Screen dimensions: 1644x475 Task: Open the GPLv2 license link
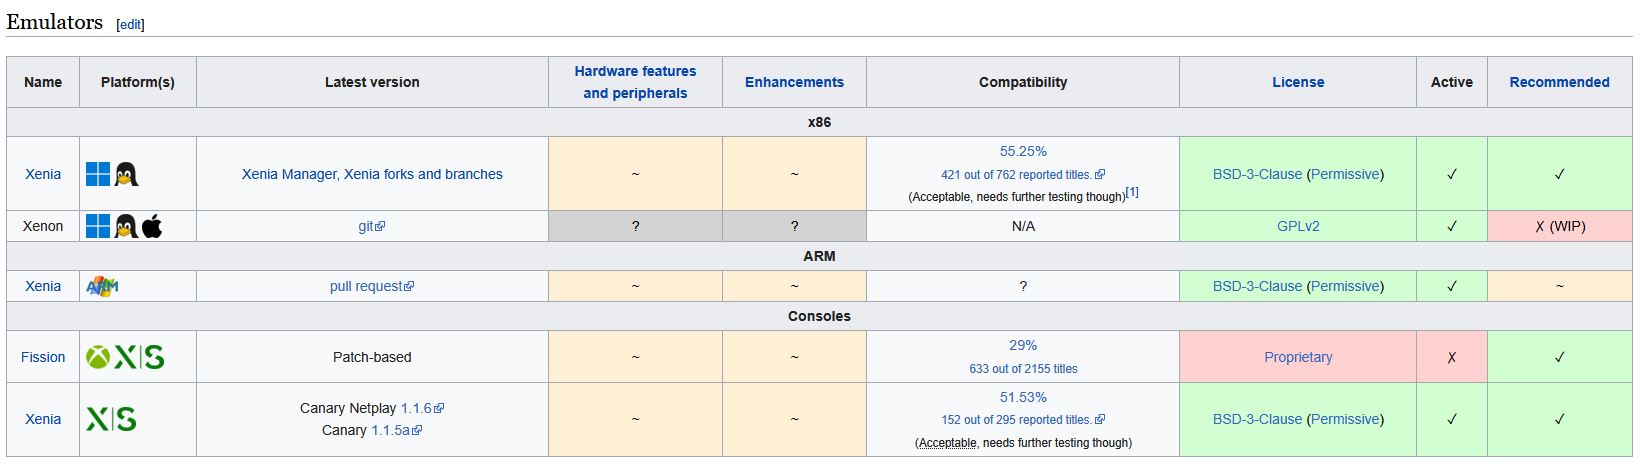coord(1298,226)
